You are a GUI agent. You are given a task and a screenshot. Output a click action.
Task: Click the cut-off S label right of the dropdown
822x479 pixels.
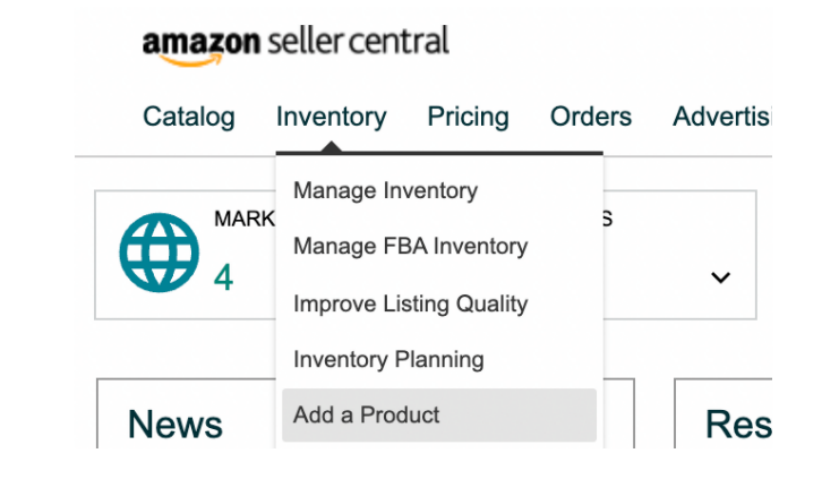[608, 219]
